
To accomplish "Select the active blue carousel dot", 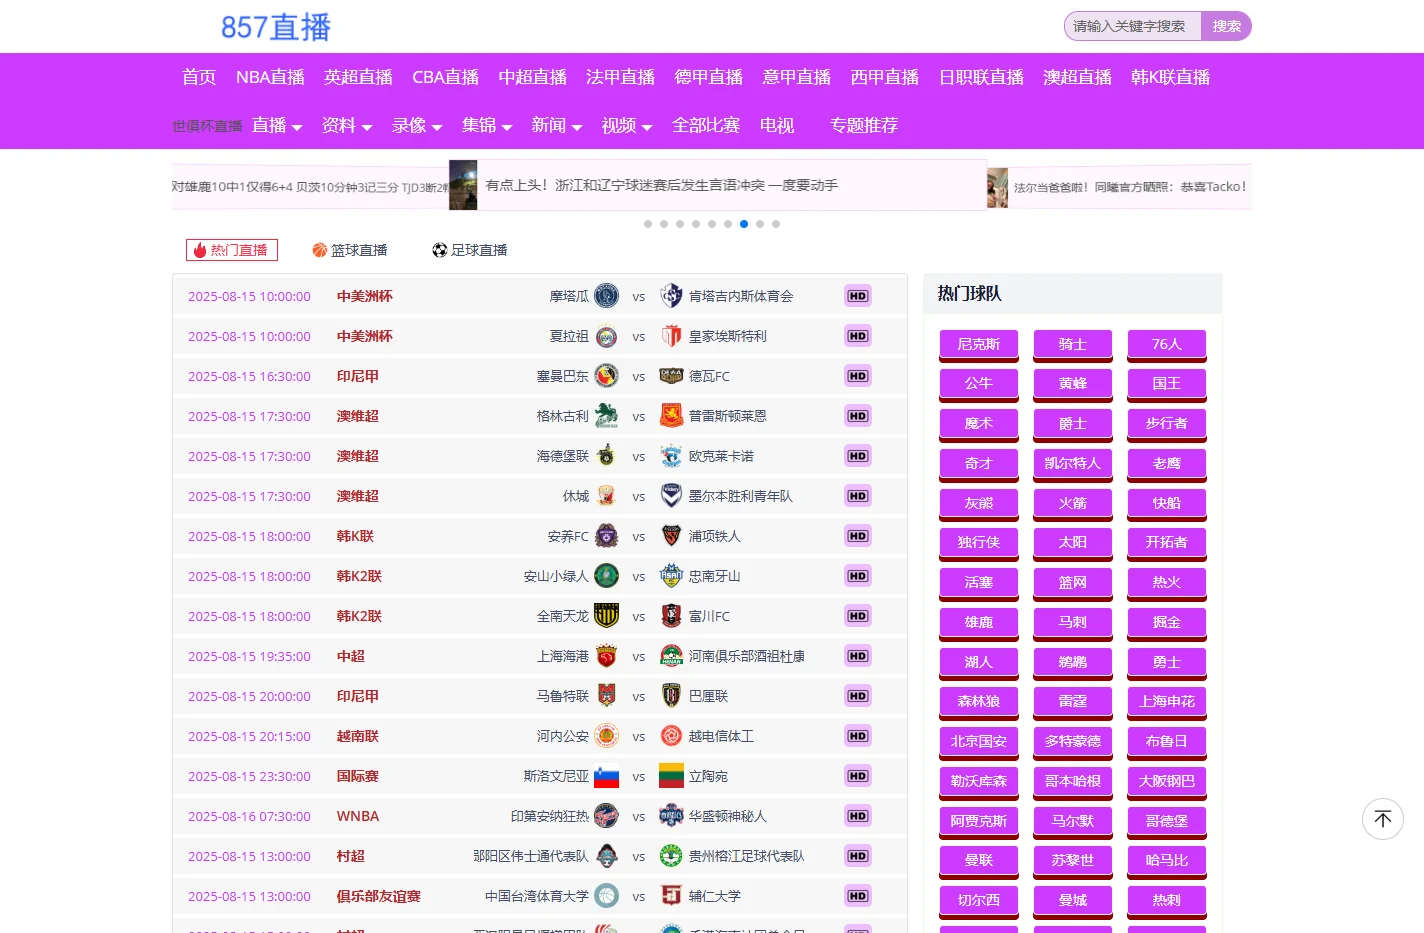I will 744,224.
